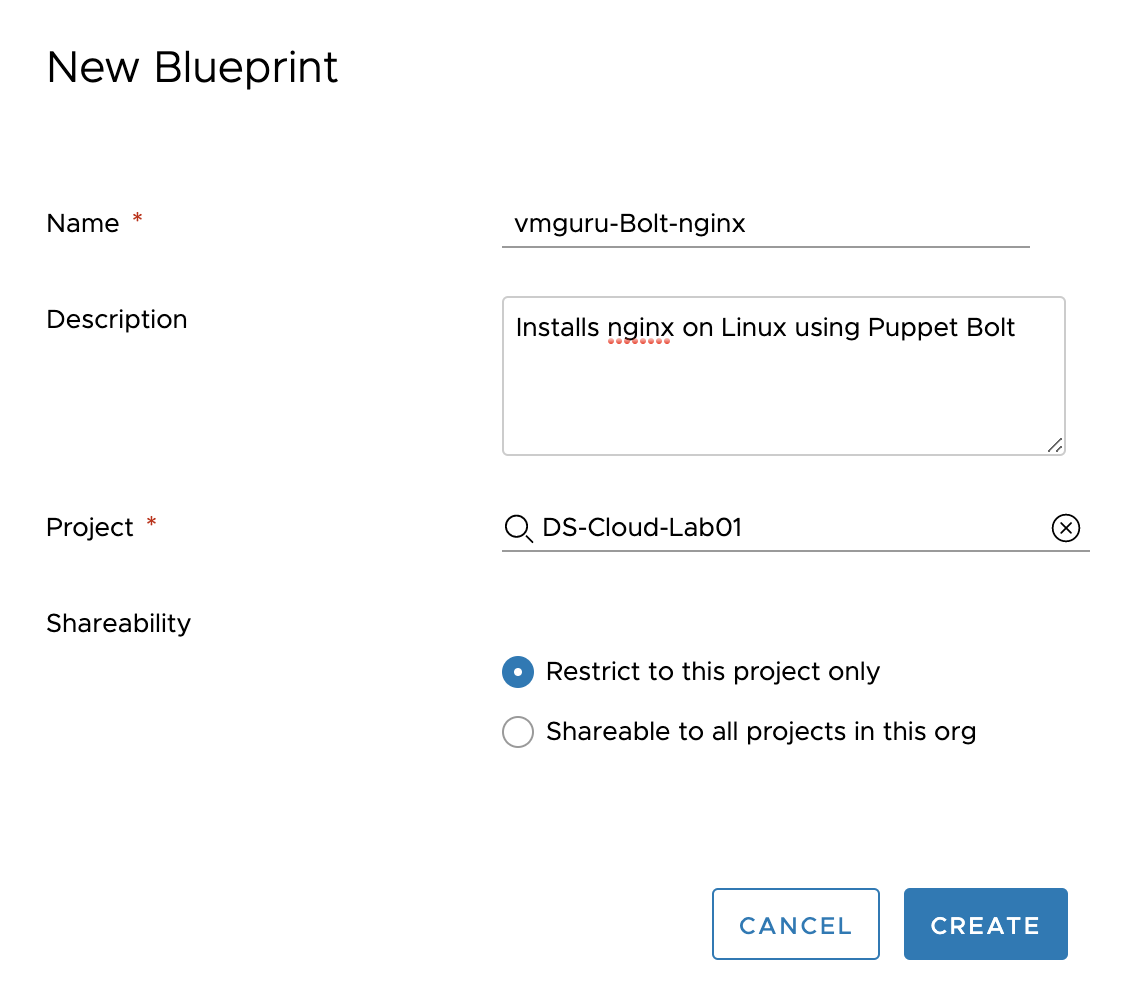Open the Project search combo box
This screenshot has height=1008, width=1136.
pyautogui.click(x=795, y=528)
